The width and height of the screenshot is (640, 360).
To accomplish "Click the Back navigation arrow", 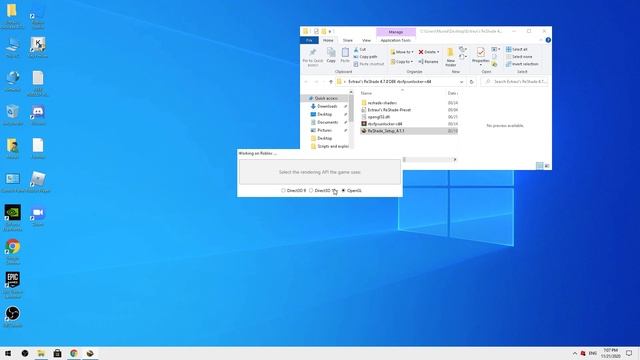I will pos(306,82).
